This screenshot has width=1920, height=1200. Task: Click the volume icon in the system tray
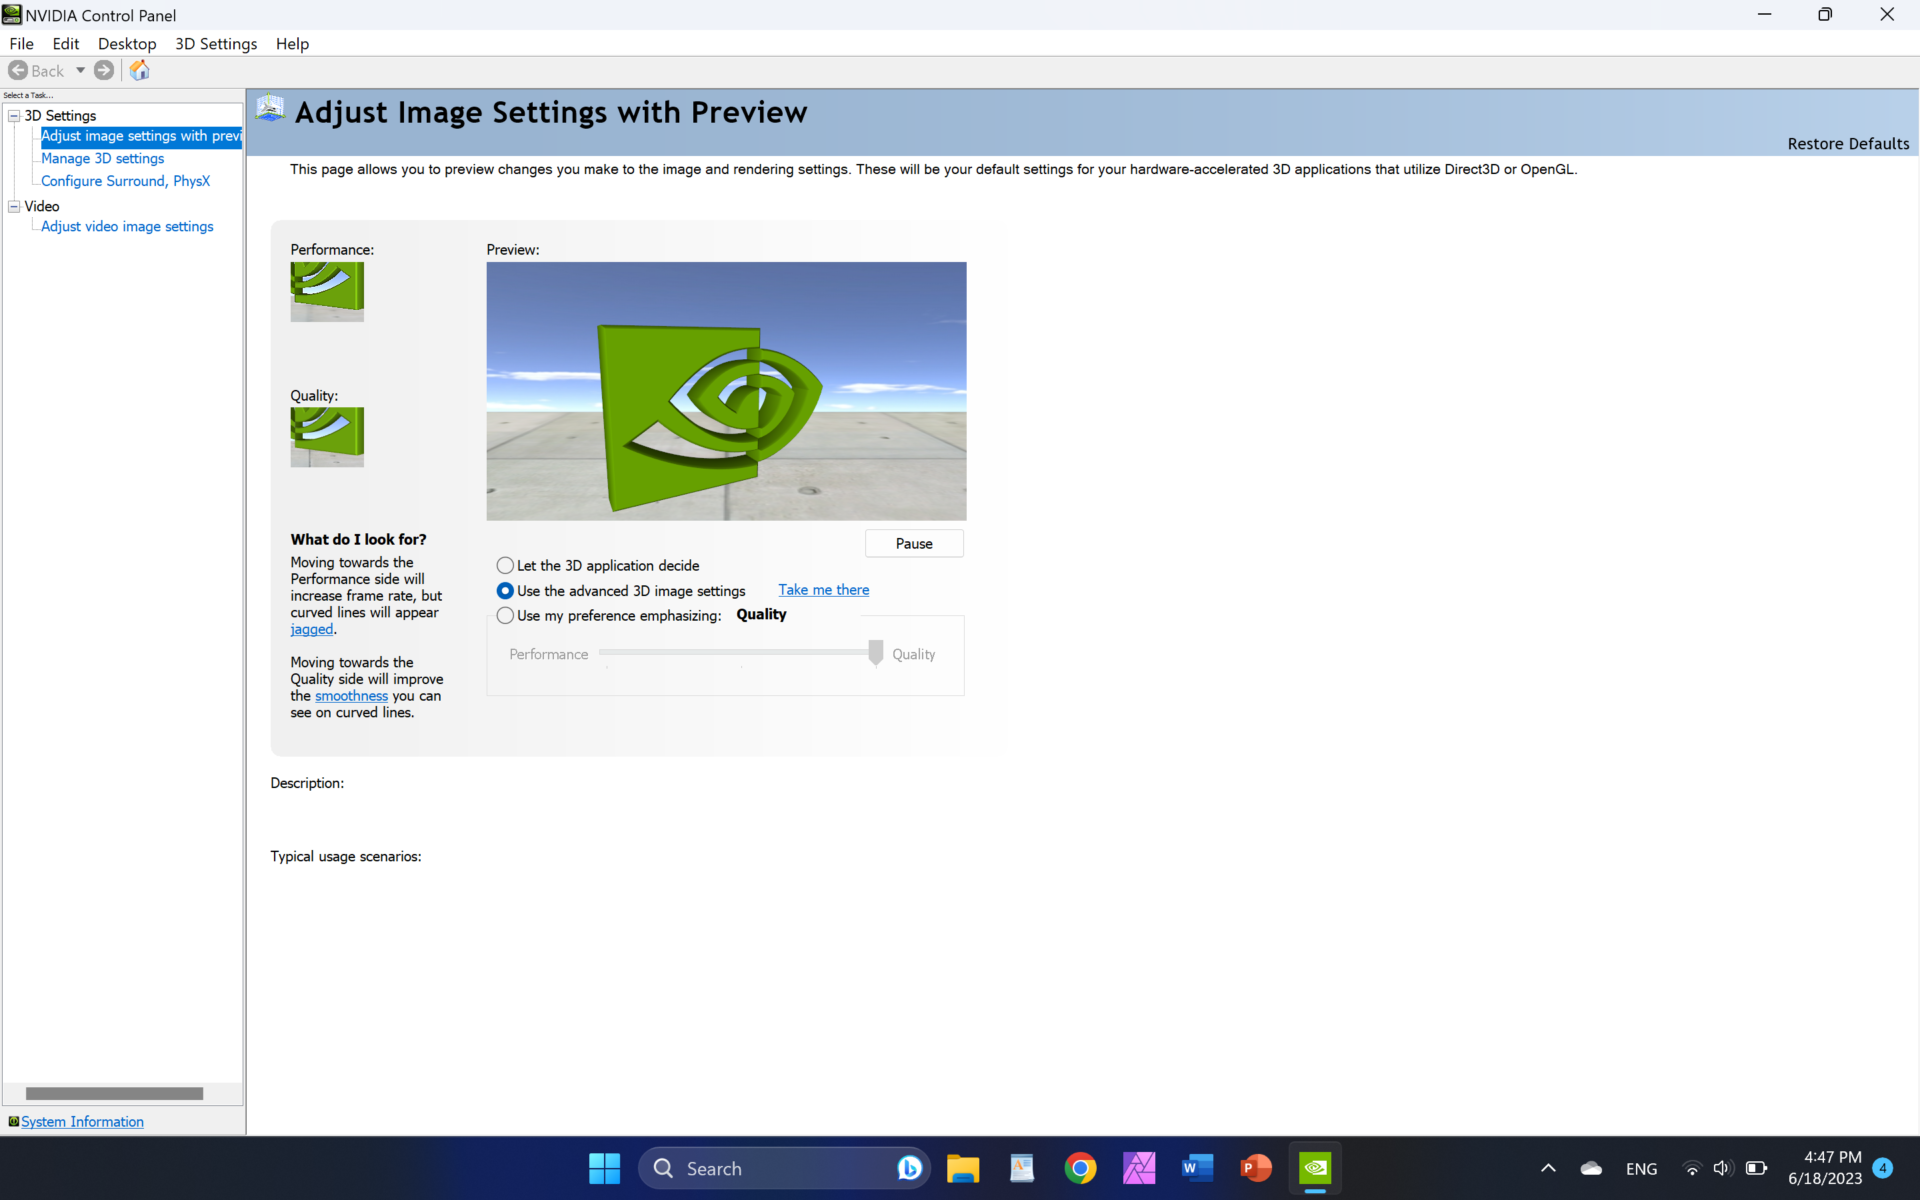pos(1723,1168)
